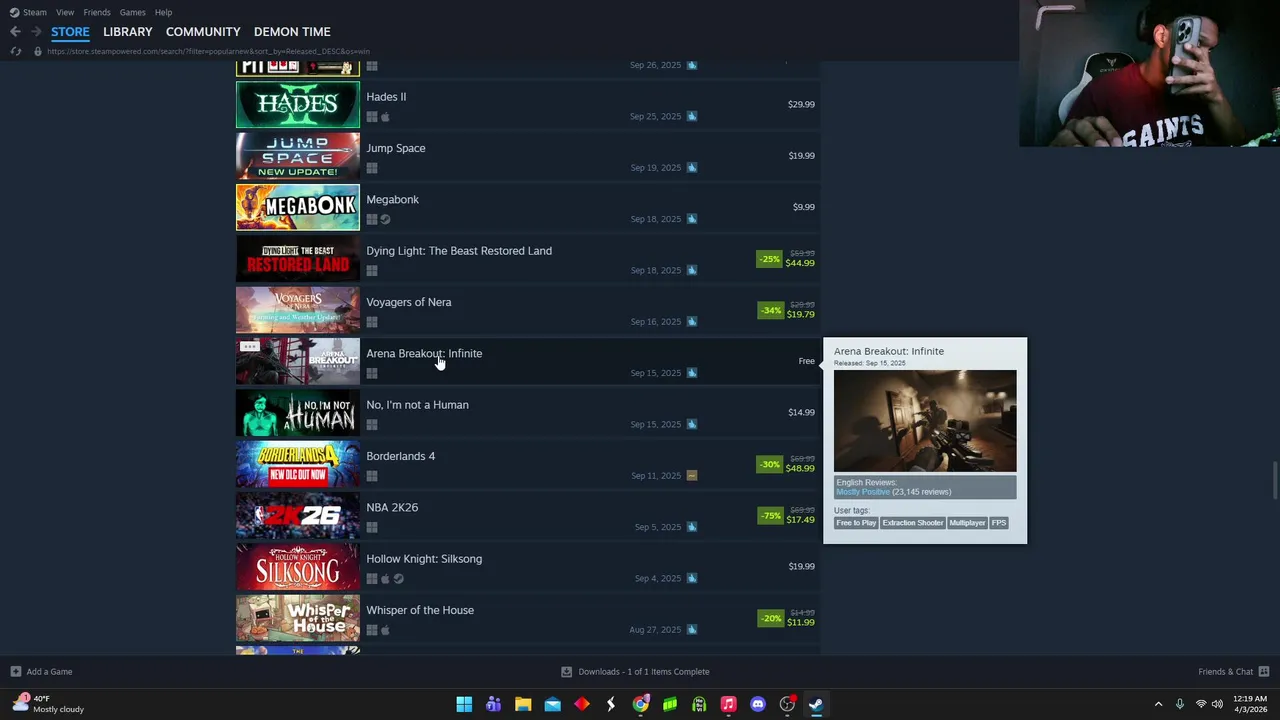Click the FPS tag in tooltip
This screenshot has height=720, width=1280.
[x=999, y=523]
